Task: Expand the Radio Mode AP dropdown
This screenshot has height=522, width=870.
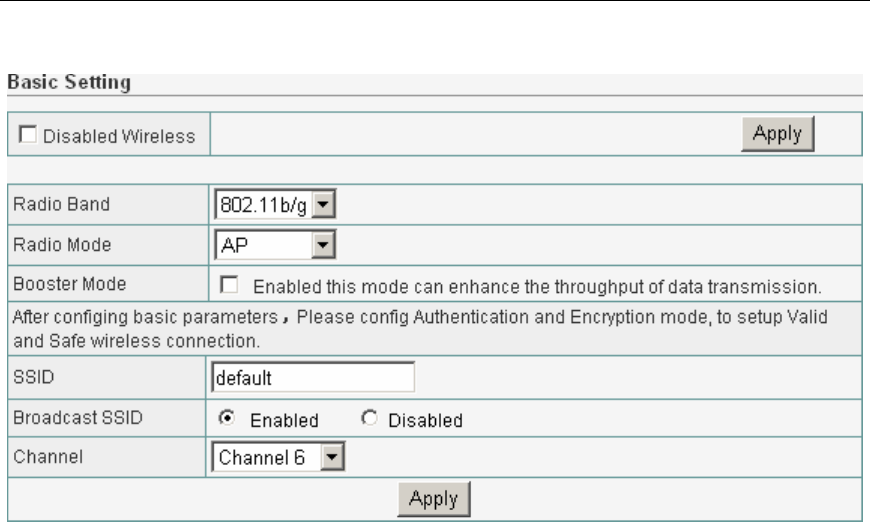Action: point(273,245)
